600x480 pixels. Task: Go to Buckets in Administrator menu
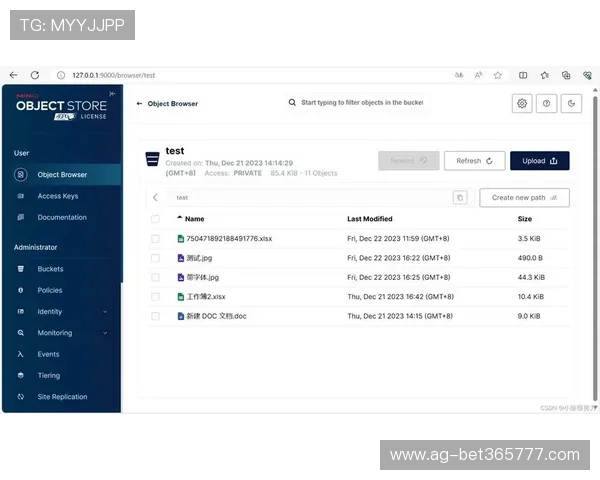50,269
